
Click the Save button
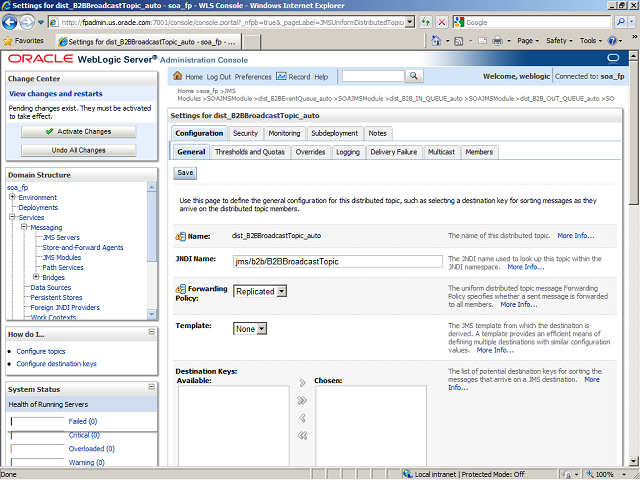coord(185,173)
